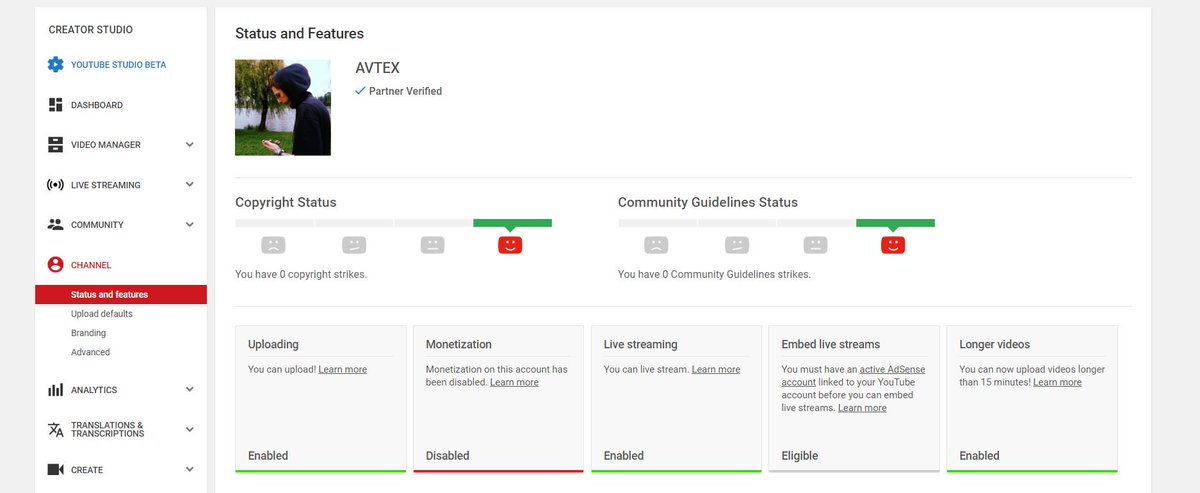Click the second gray face under Copyright Status
This screenshot has width=1200, height=493.
(x=354, y=244)
